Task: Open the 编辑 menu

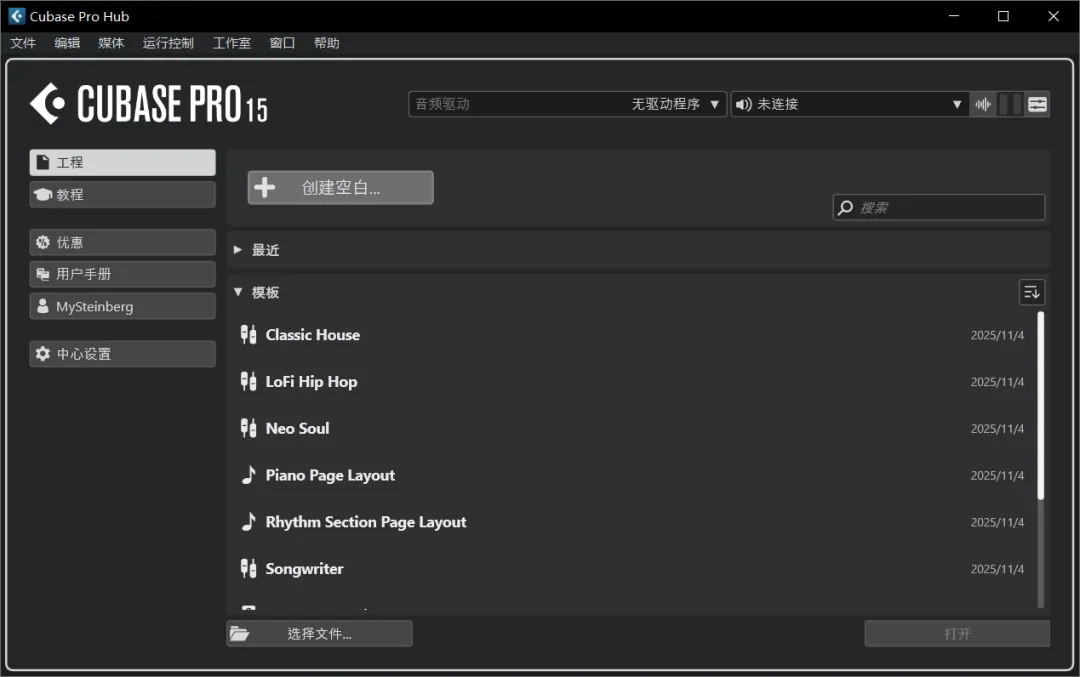Action: (x=67, y=43)
